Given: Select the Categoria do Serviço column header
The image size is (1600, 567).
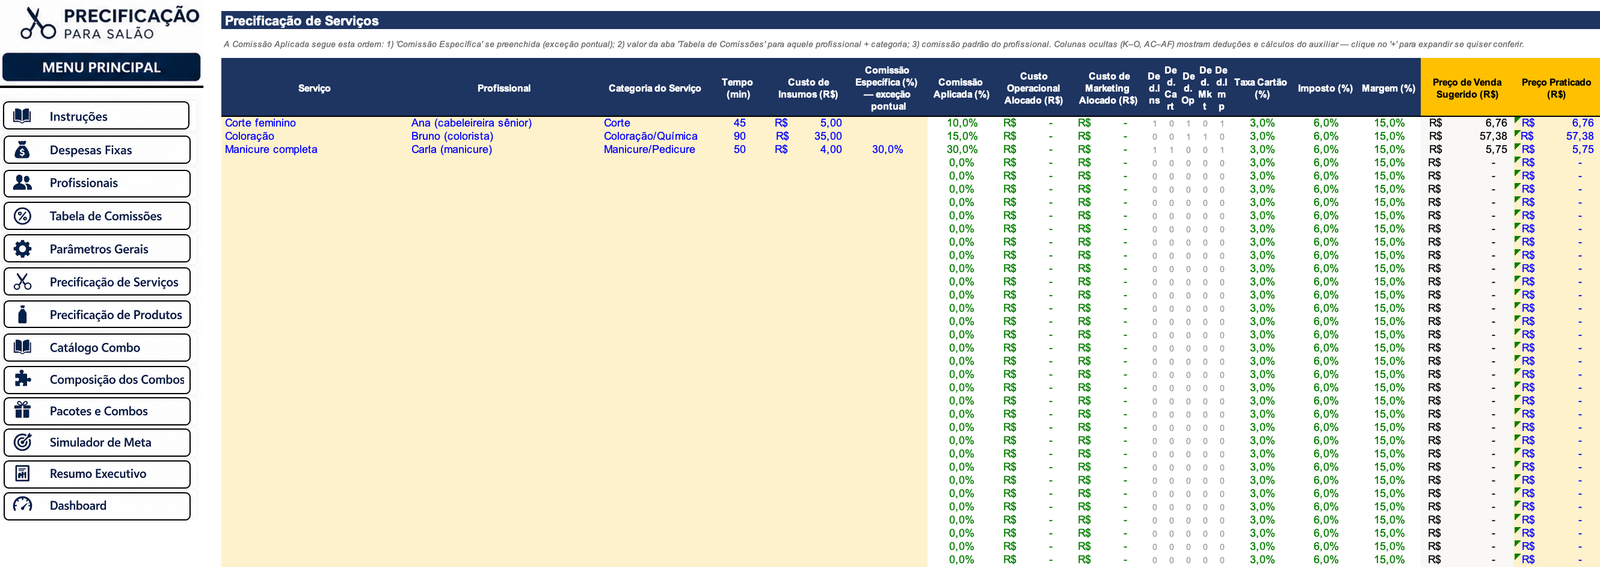Looking at the screenshot, I should 655,88.
